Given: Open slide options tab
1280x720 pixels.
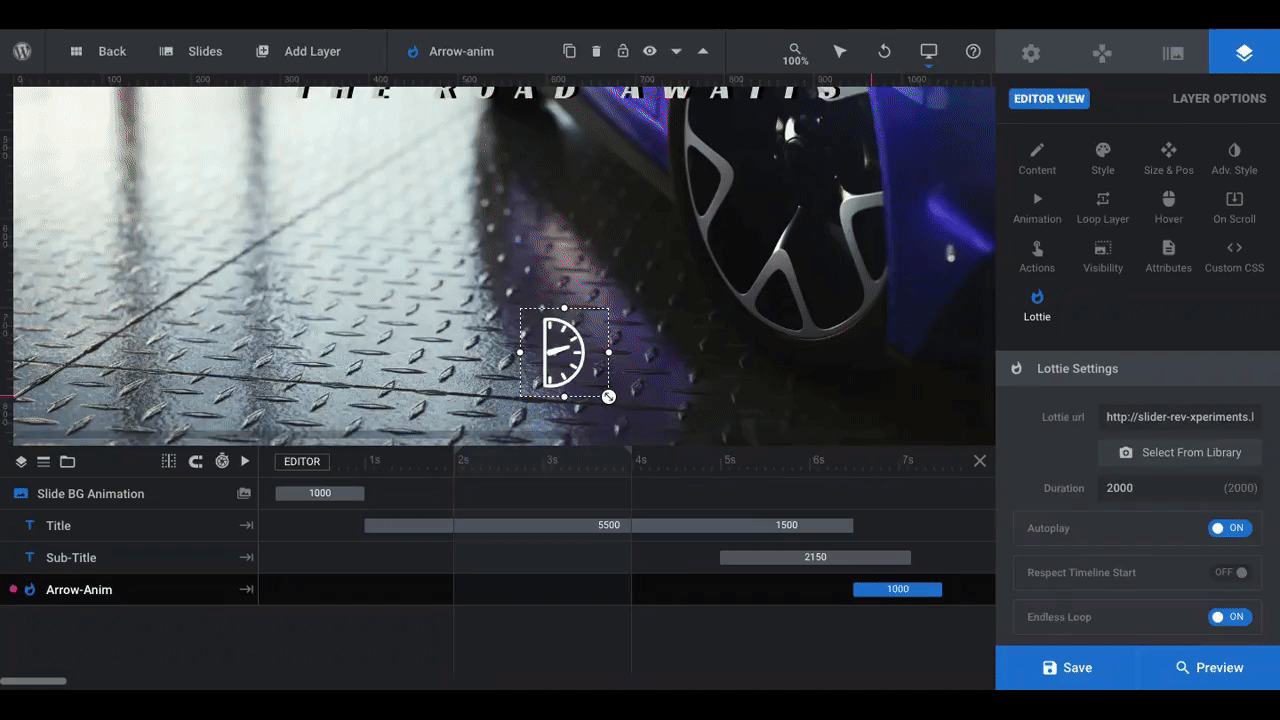Looking at the screenshot, I should pyautogui.click(x=1173, y=53).
